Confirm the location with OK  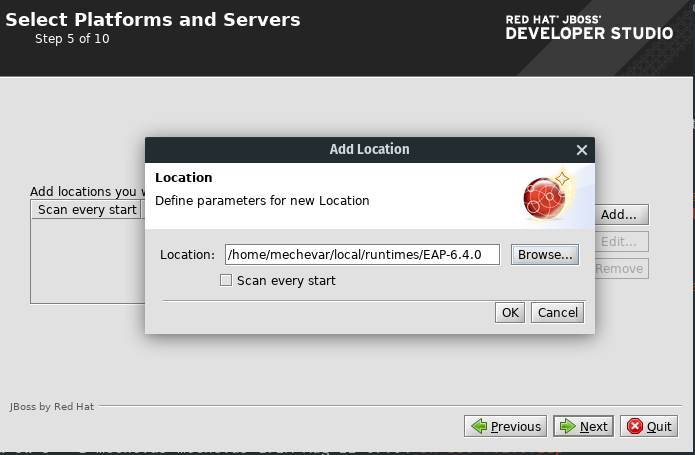(x=510, y=313)
